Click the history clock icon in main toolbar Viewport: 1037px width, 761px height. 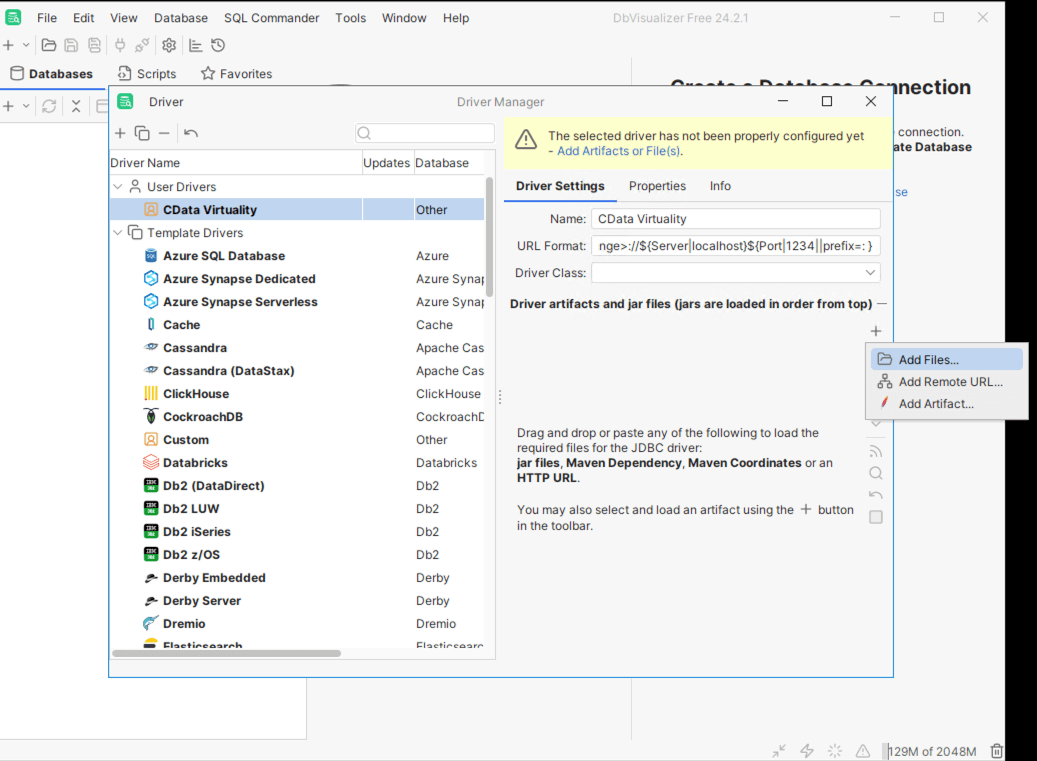click(218, 45)
